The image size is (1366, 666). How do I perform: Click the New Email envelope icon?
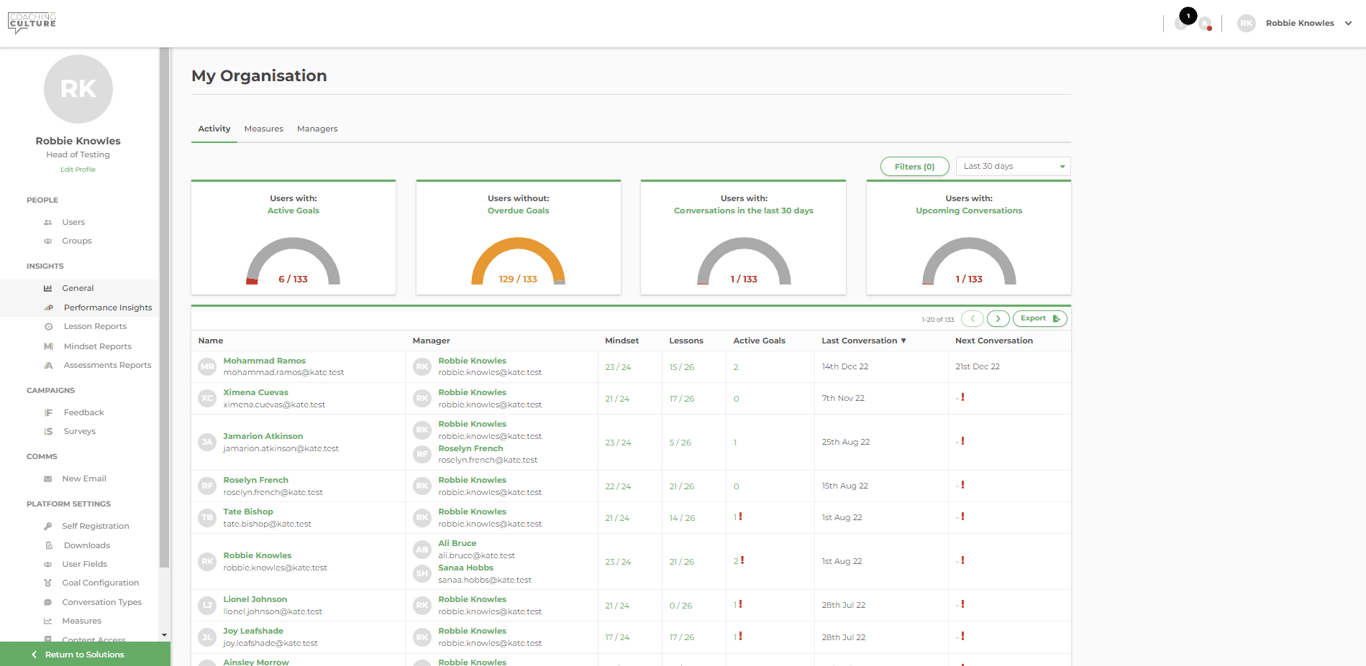click(48, 479)
